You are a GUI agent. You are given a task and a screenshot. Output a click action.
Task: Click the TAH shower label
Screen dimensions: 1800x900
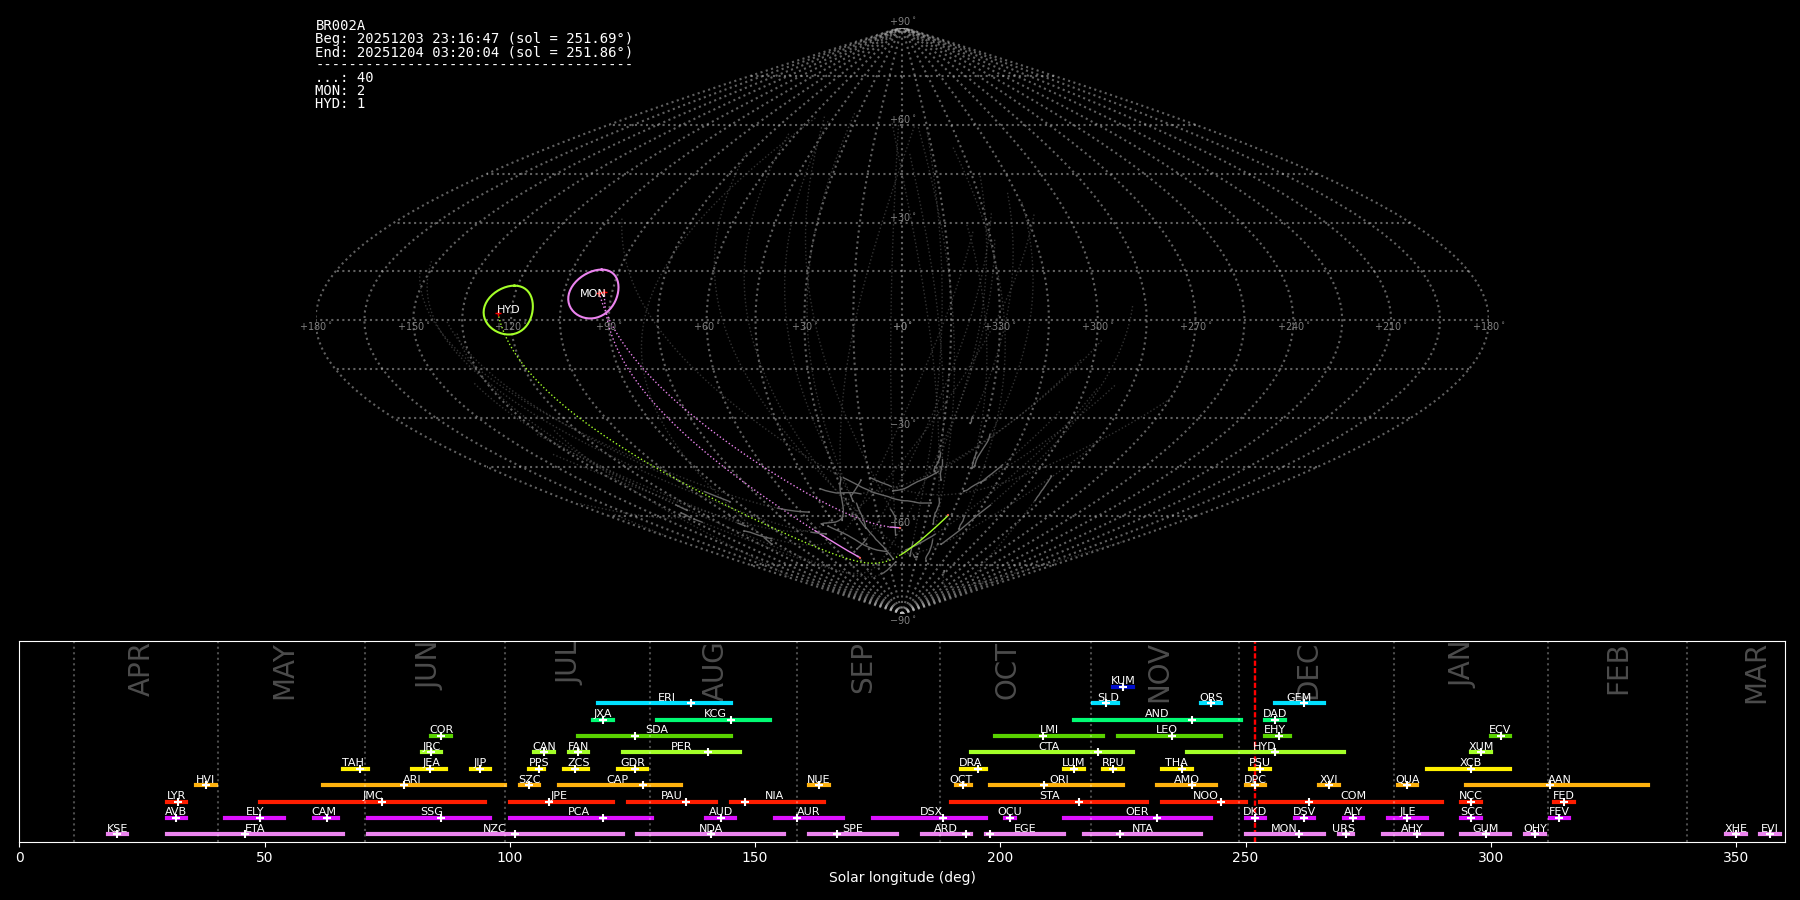point(353,763)
